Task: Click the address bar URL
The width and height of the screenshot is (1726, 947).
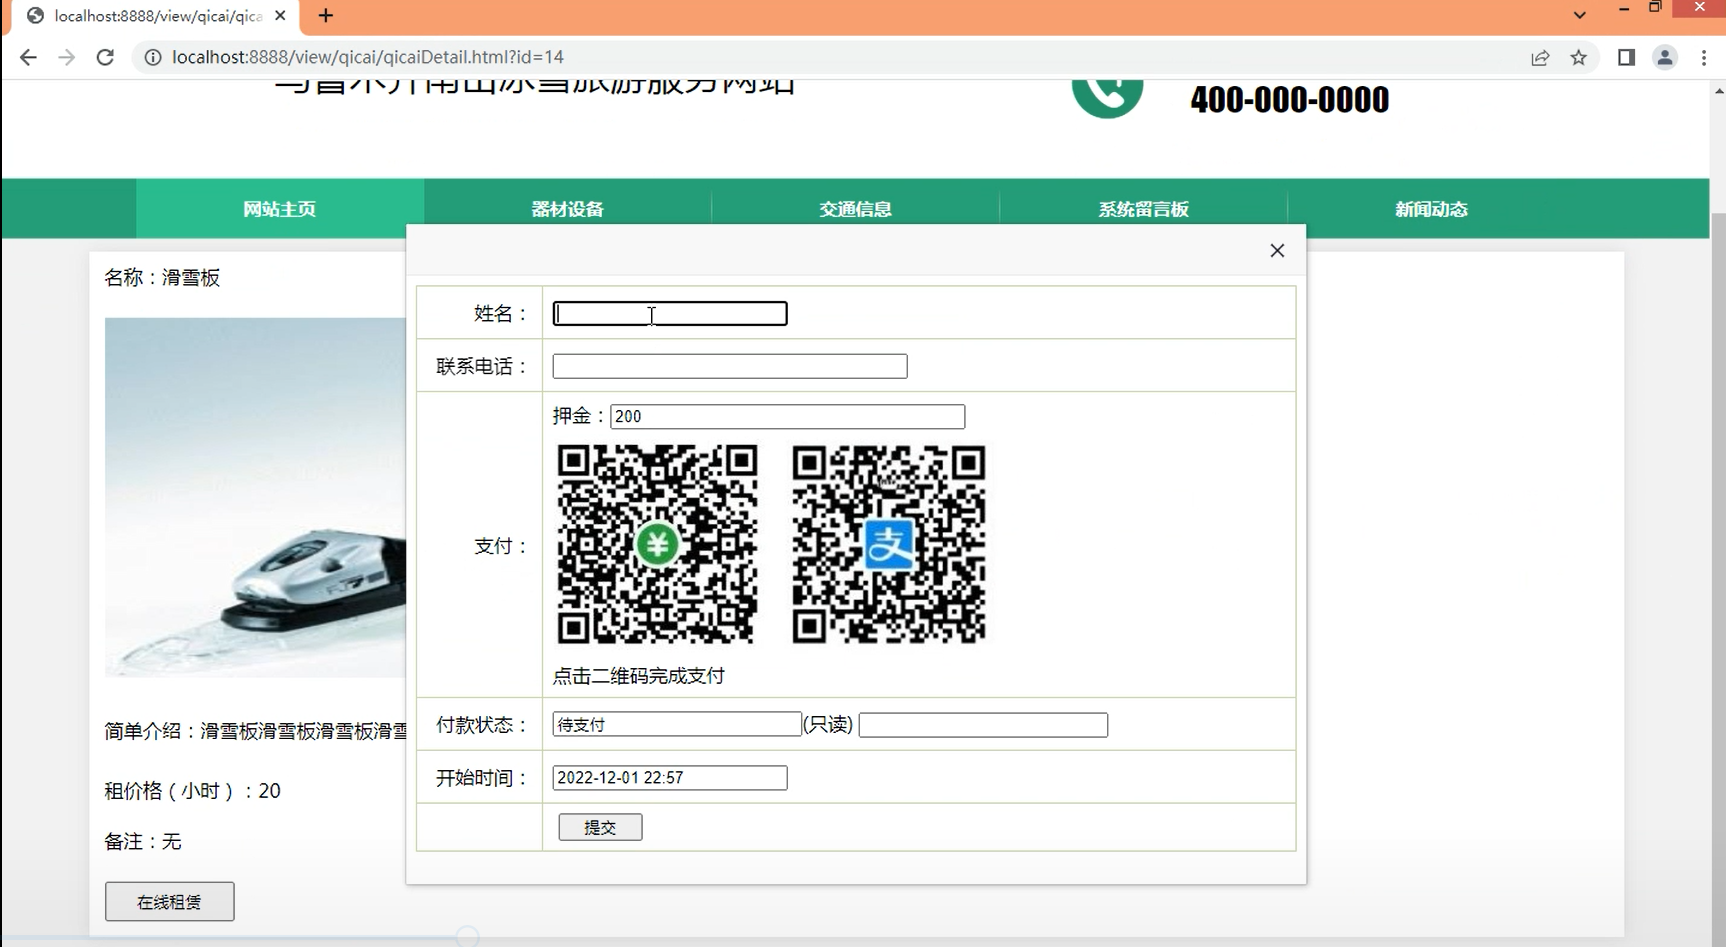Action: click(368, 57)
